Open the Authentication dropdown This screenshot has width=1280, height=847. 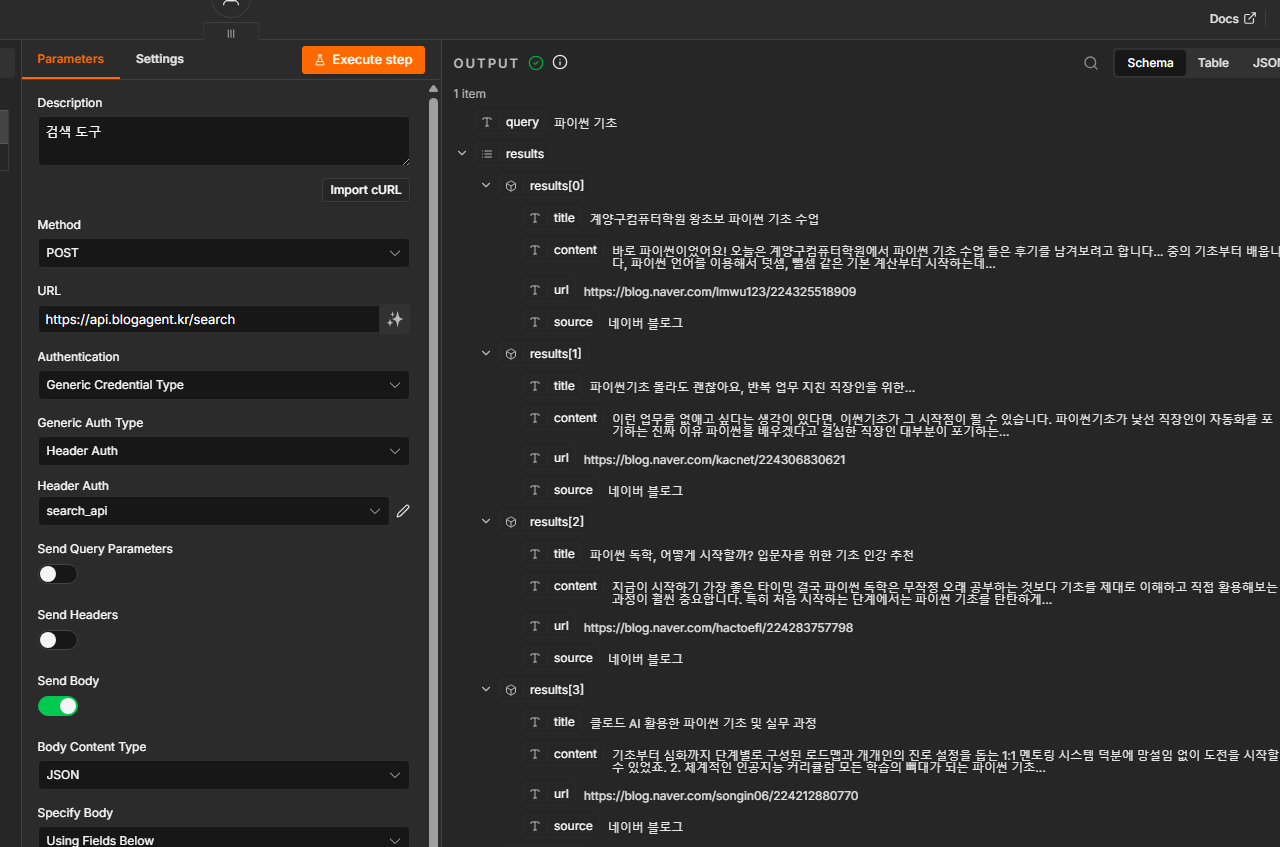pyautogui.click(x=223, y=385)
